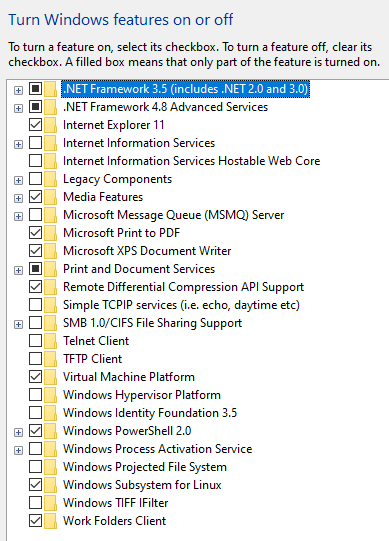The image size is (389, 541).
Task: Enable IIS Hostable Web Core checkbox
Action: [x=35, y=160]
